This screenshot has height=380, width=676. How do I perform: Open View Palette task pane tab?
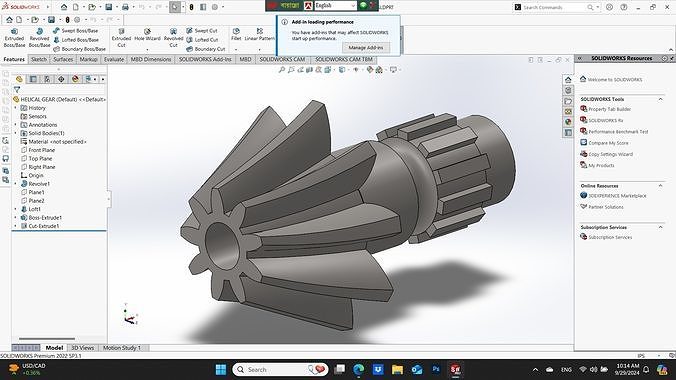point(568,111)
